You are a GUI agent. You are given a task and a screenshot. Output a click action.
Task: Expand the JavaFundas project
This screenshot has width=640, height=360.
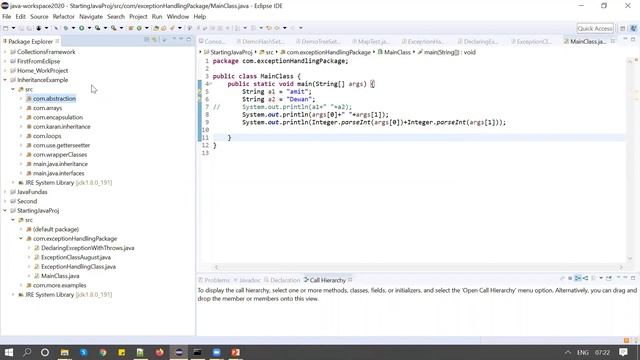click(x=5, y=192)
